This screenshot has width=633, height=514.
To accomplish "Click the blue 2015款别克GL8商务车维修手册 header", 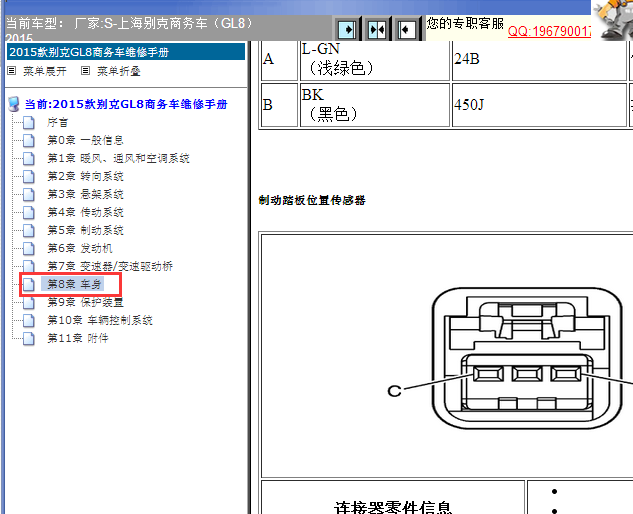I will coord(126,52).
